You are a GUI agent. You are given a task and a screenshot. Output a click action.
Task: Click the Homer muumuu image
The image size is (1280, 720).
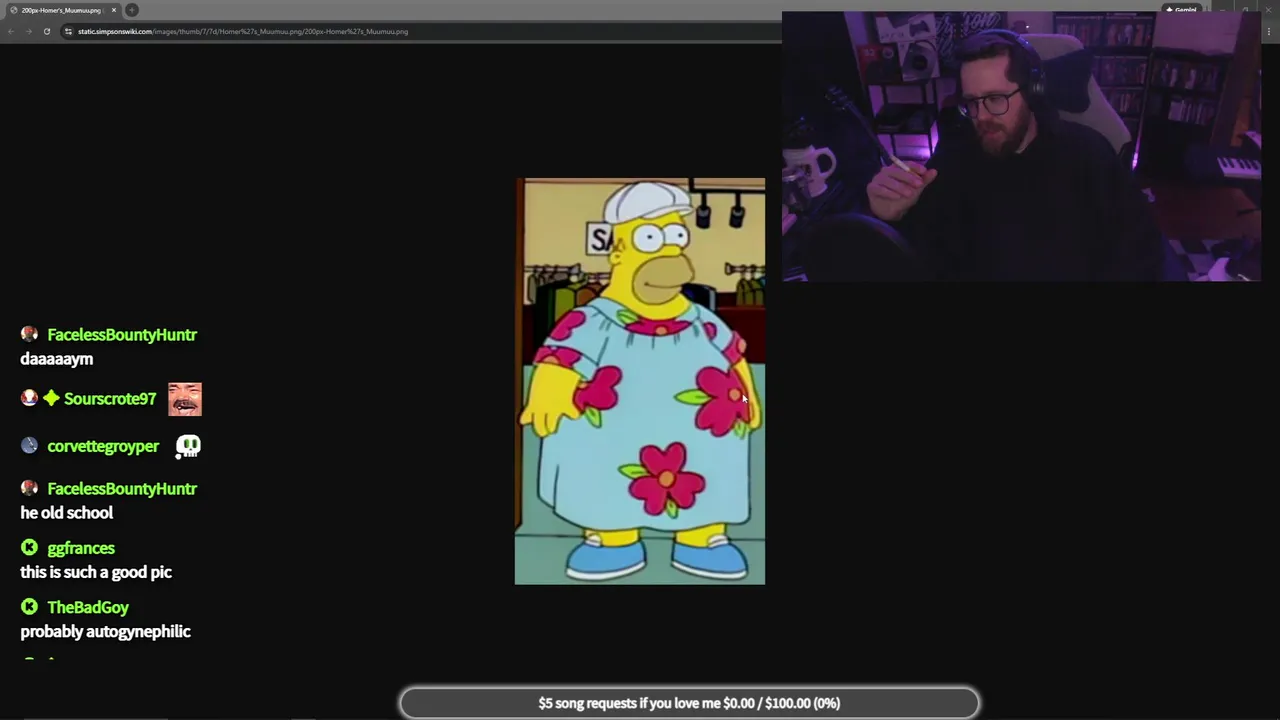(640, 381)
